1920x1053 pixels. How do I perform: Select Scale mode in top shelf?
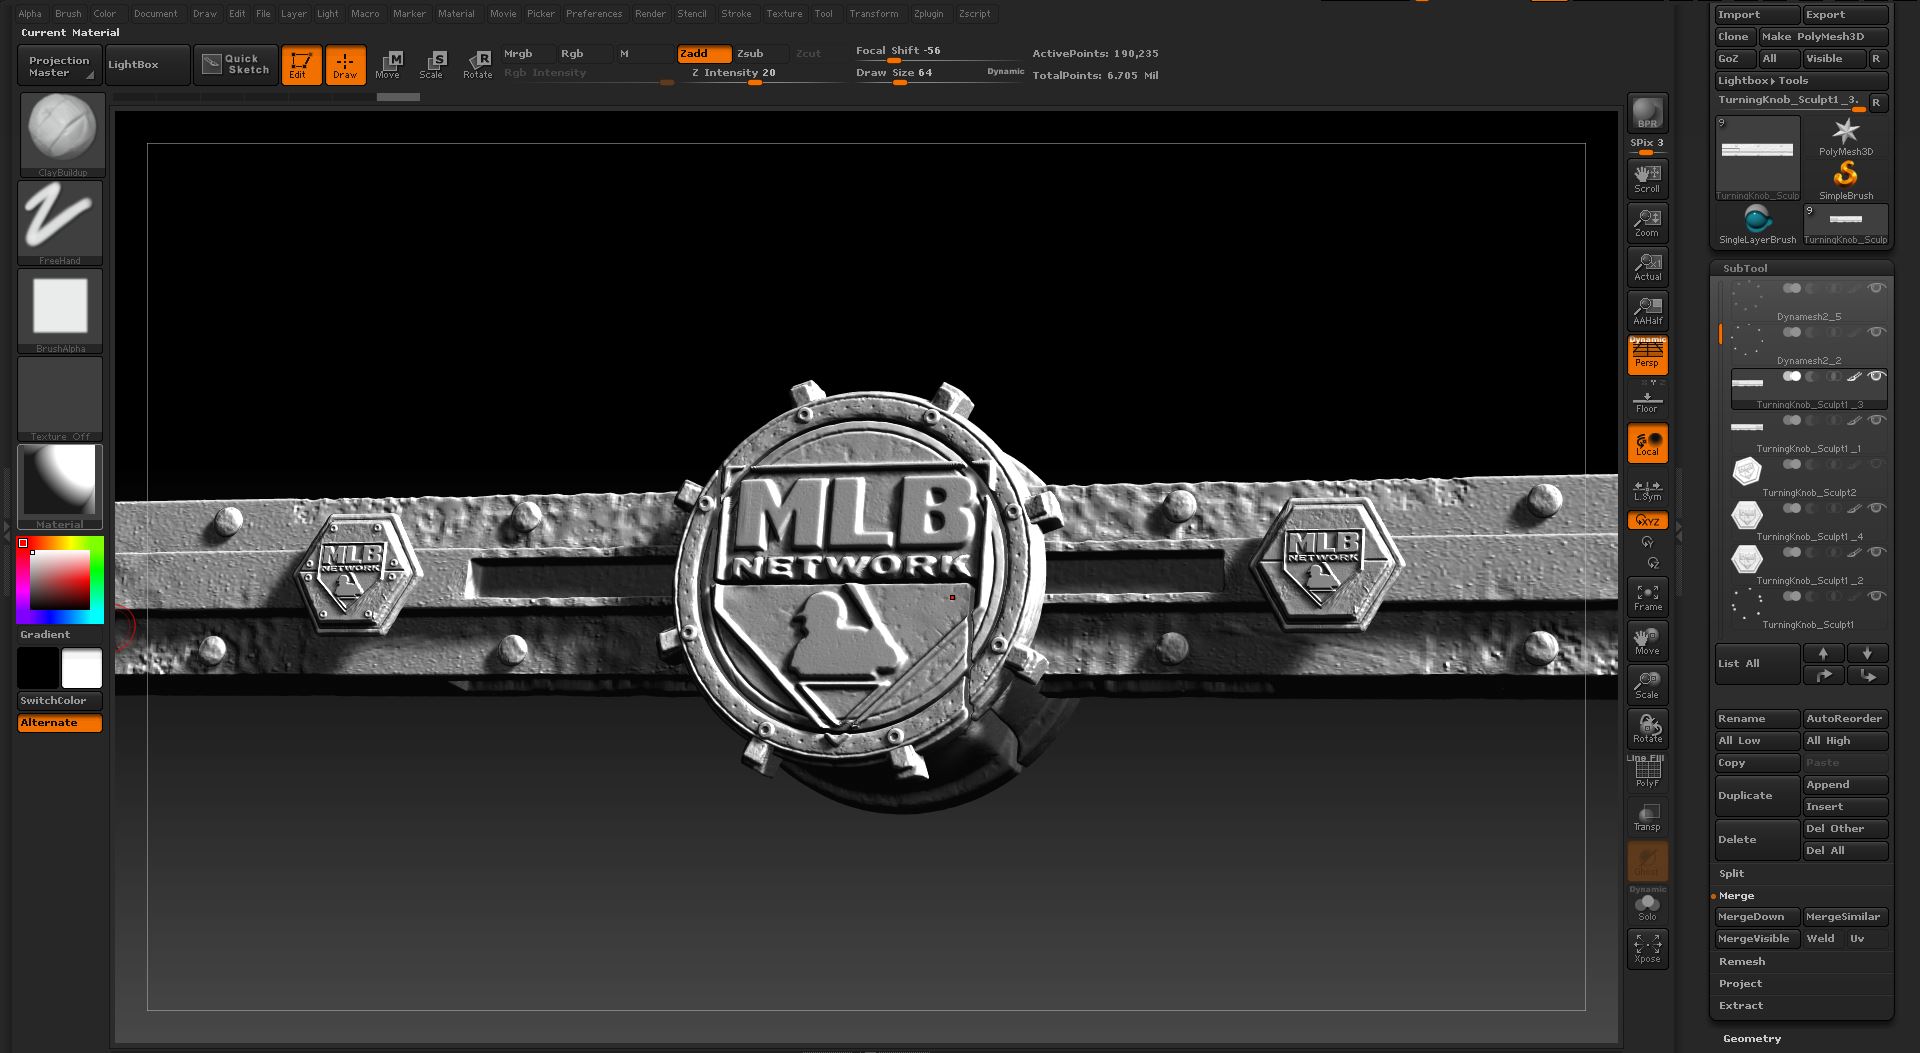432,65
